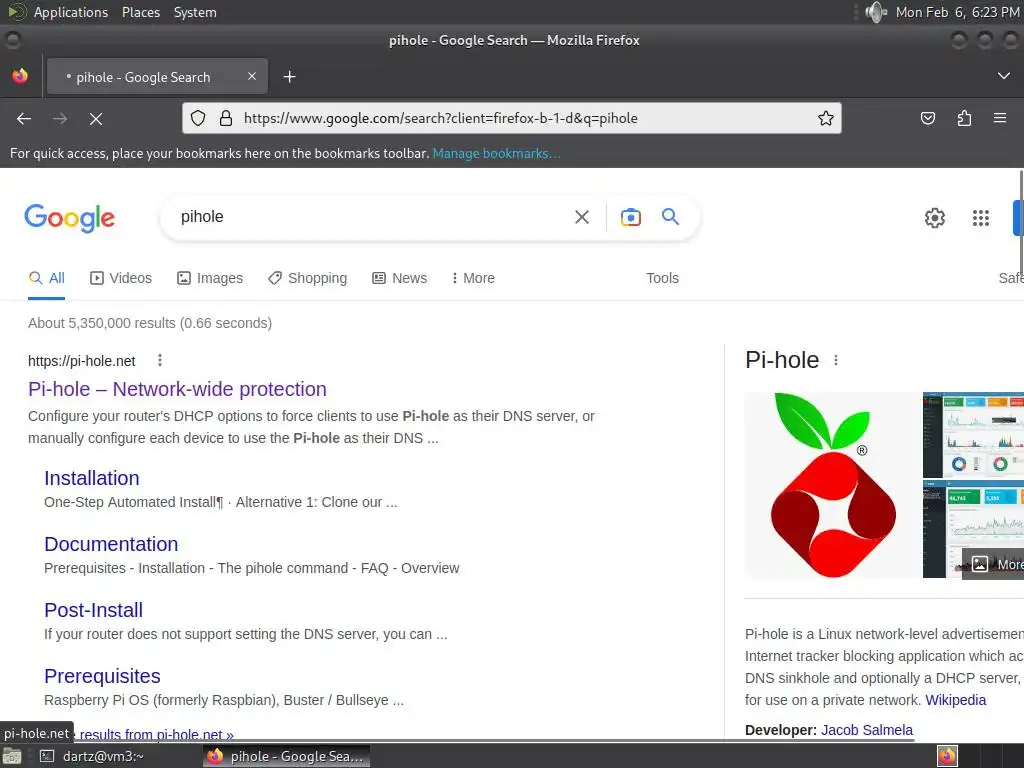Open the Firefox hamburger menu
The image size is (1024, 768).
(x=999, y=118)
